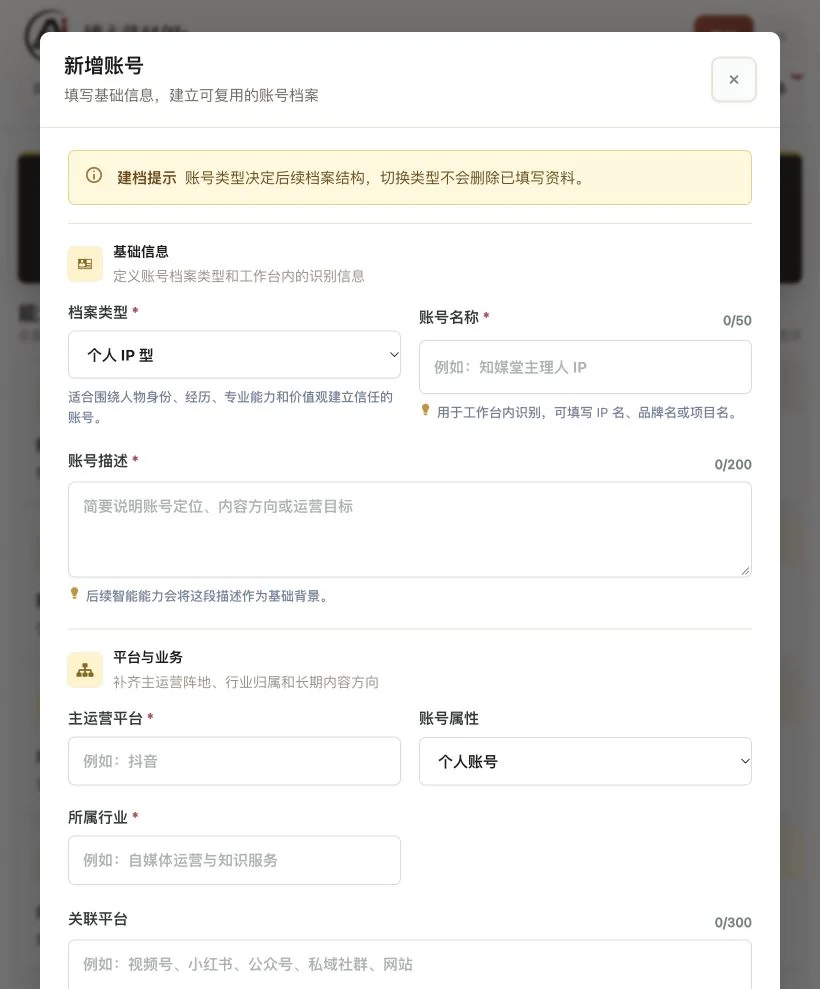Click the info icon beside 建档提示
820x989 pixels.
click(x=93, y=175)
